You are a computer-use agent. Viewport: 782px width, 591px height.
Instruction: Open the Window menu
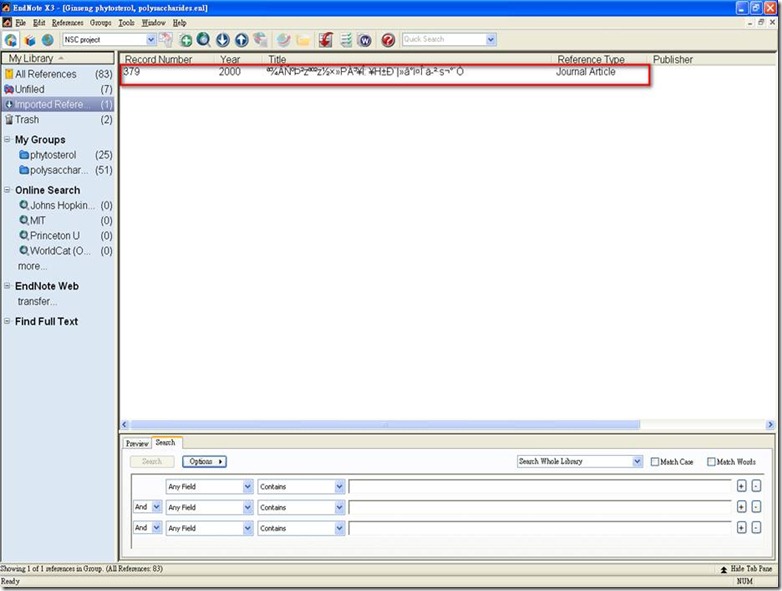[154, 23]
